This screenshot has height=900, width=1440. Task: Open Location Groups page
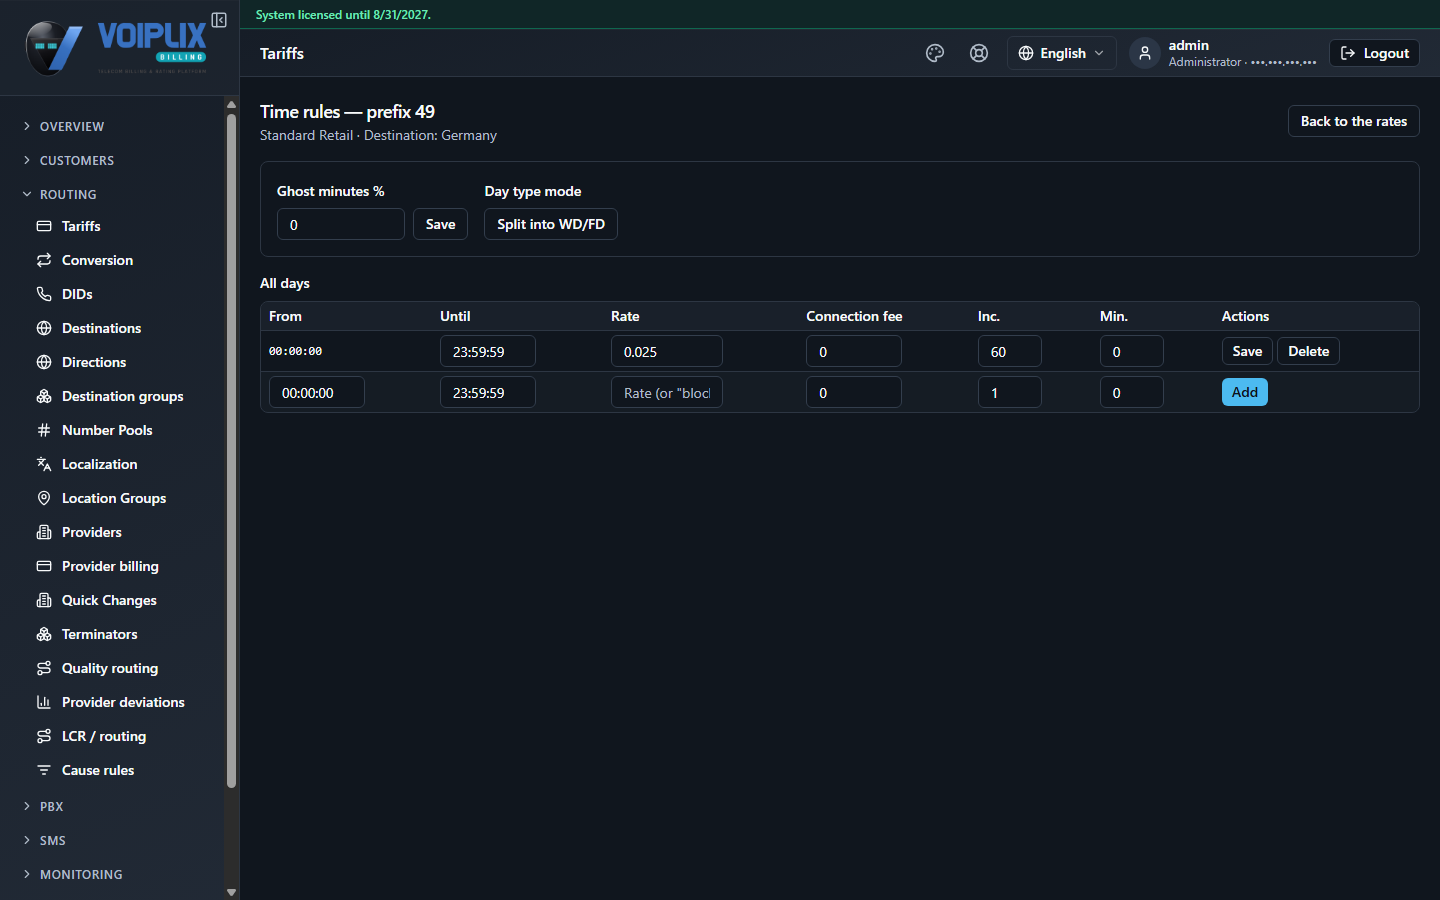pos(113,498)
